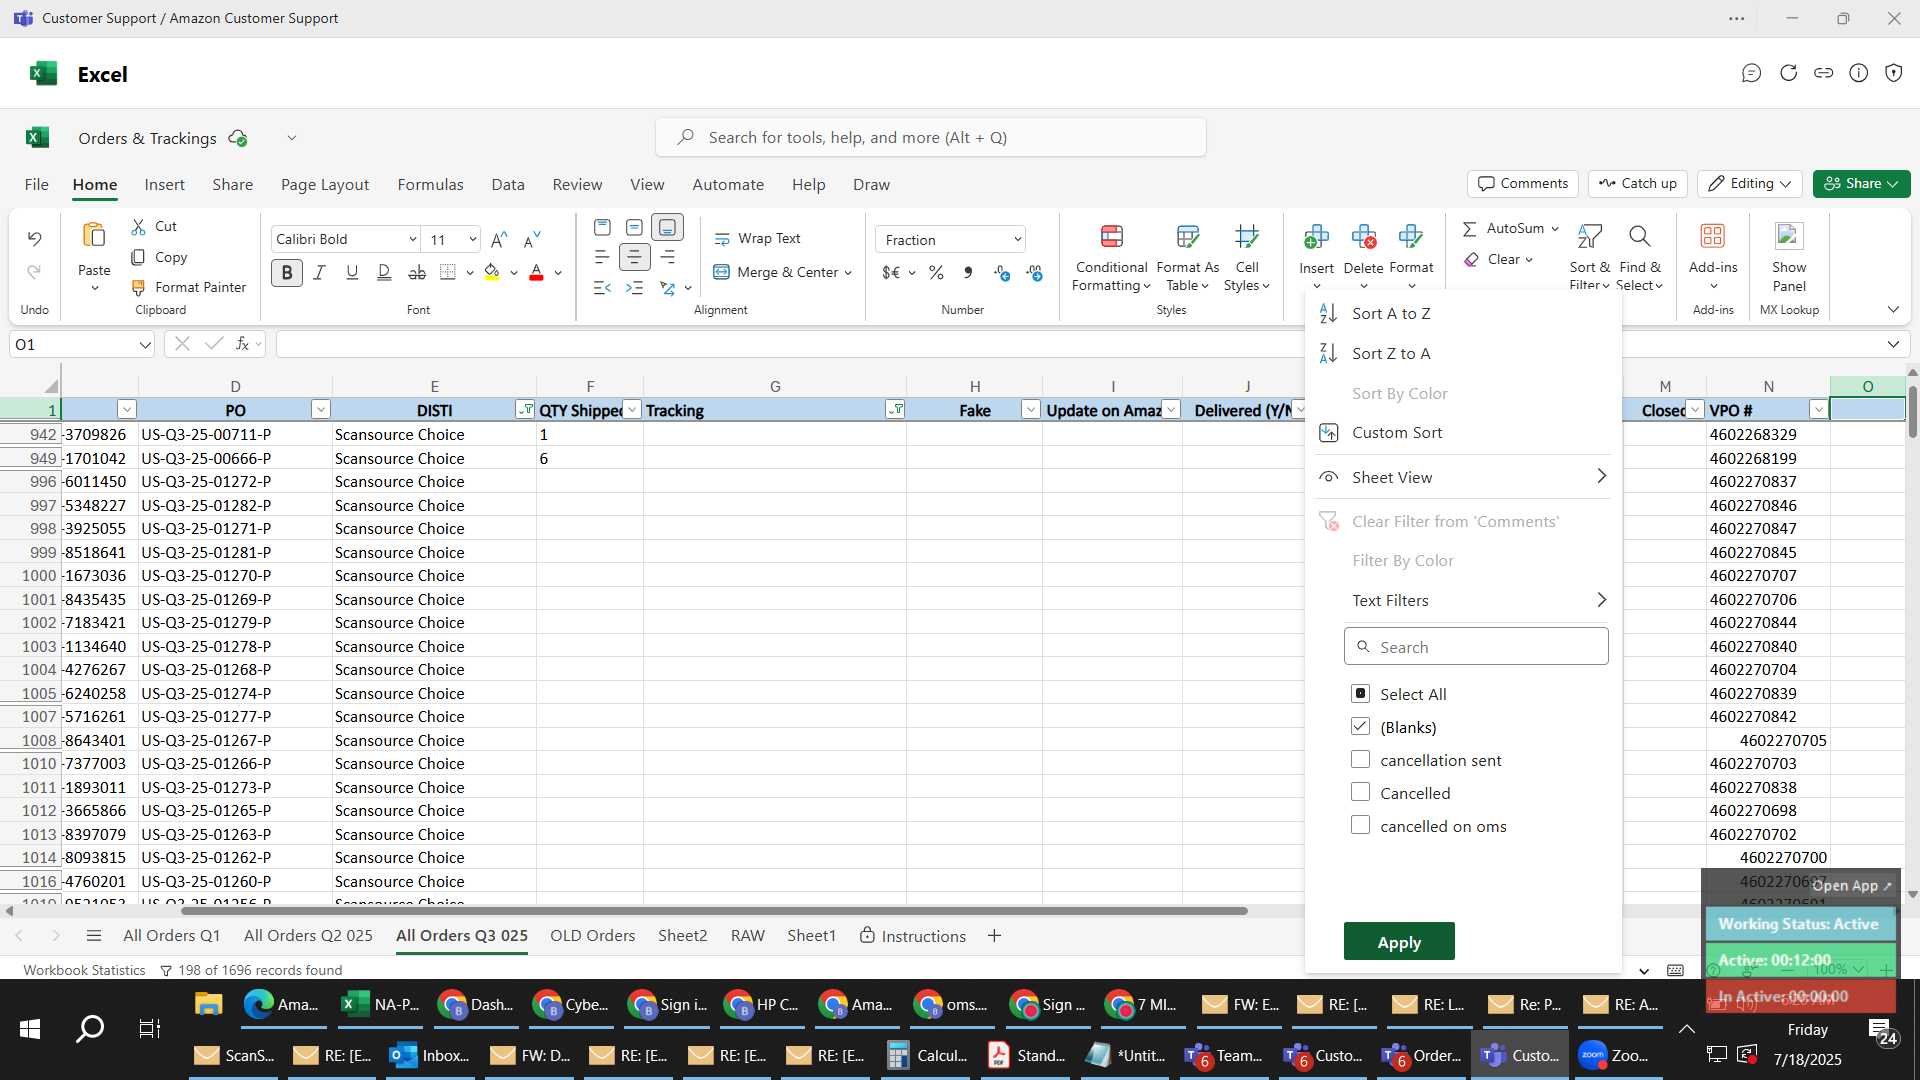Check the 'cancelled on oms' checkbox
Viewport: 1920px width, 1080px height.
coord(1360,826)
